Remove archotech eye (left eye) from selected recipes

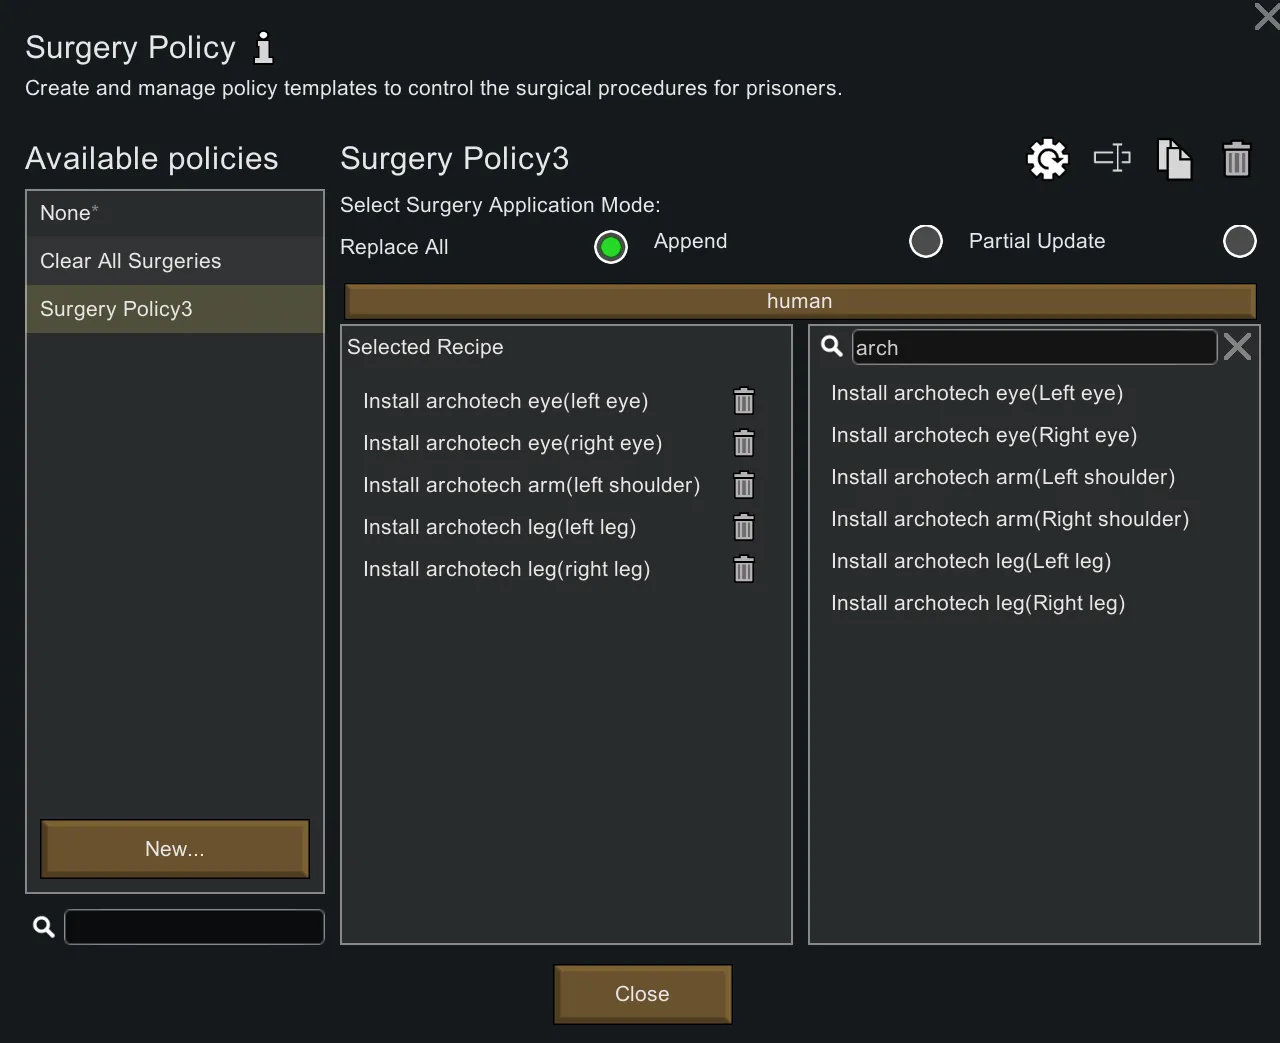point(744,401)
